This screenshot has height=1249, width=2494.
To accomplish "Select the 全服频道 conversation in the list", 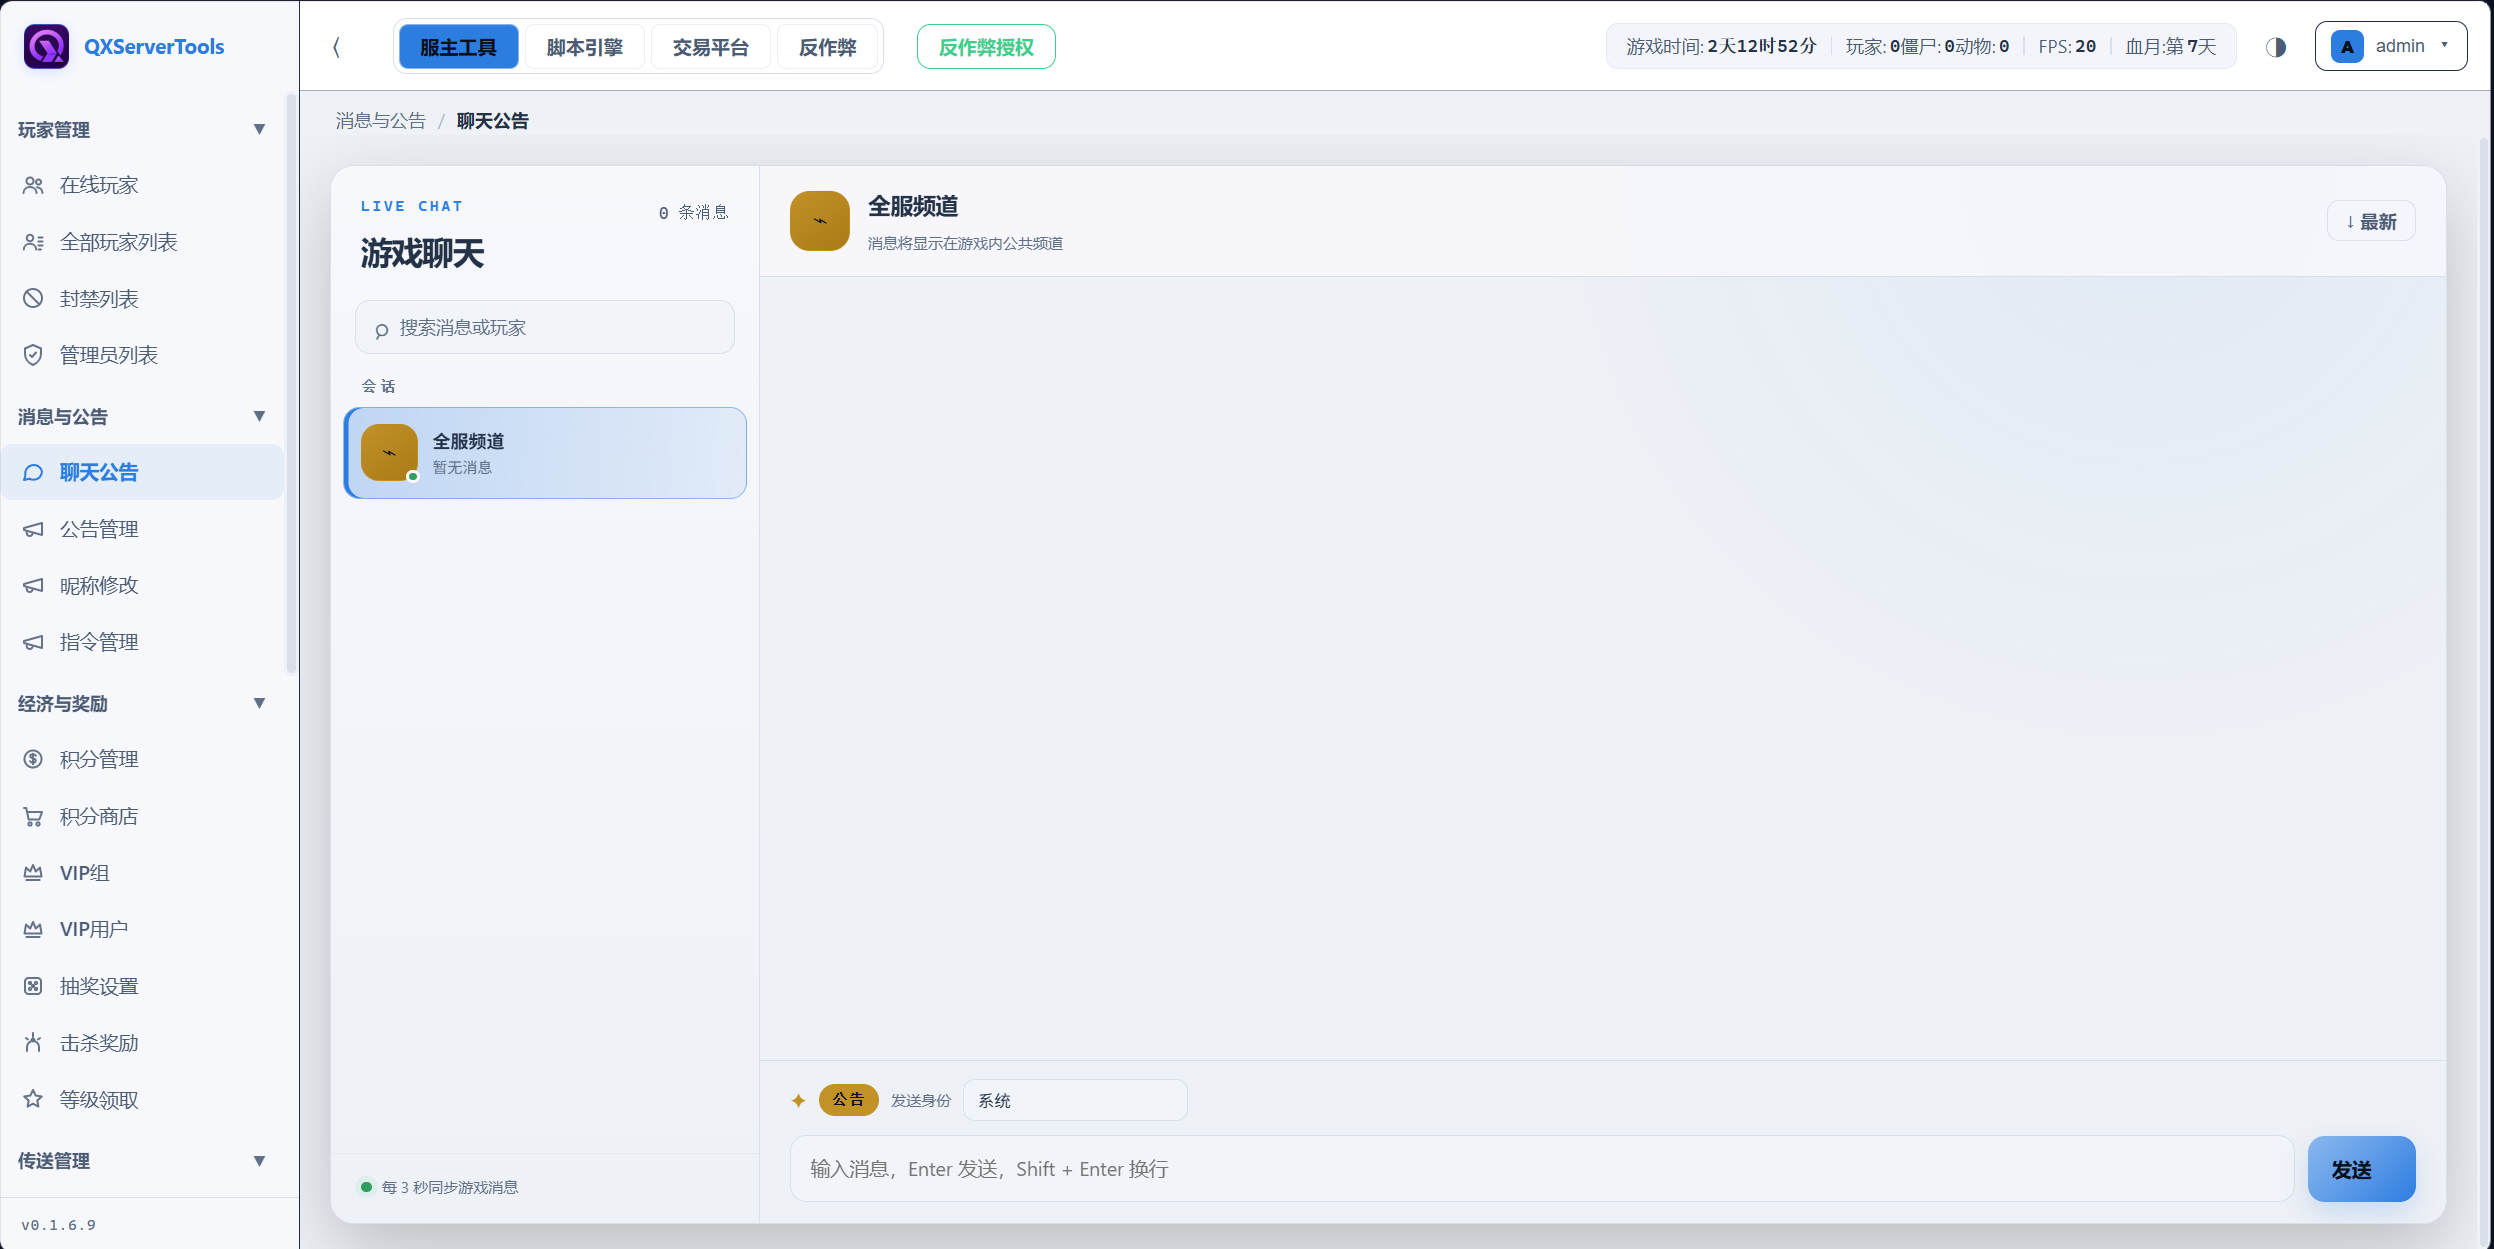I will coord(545,453).
